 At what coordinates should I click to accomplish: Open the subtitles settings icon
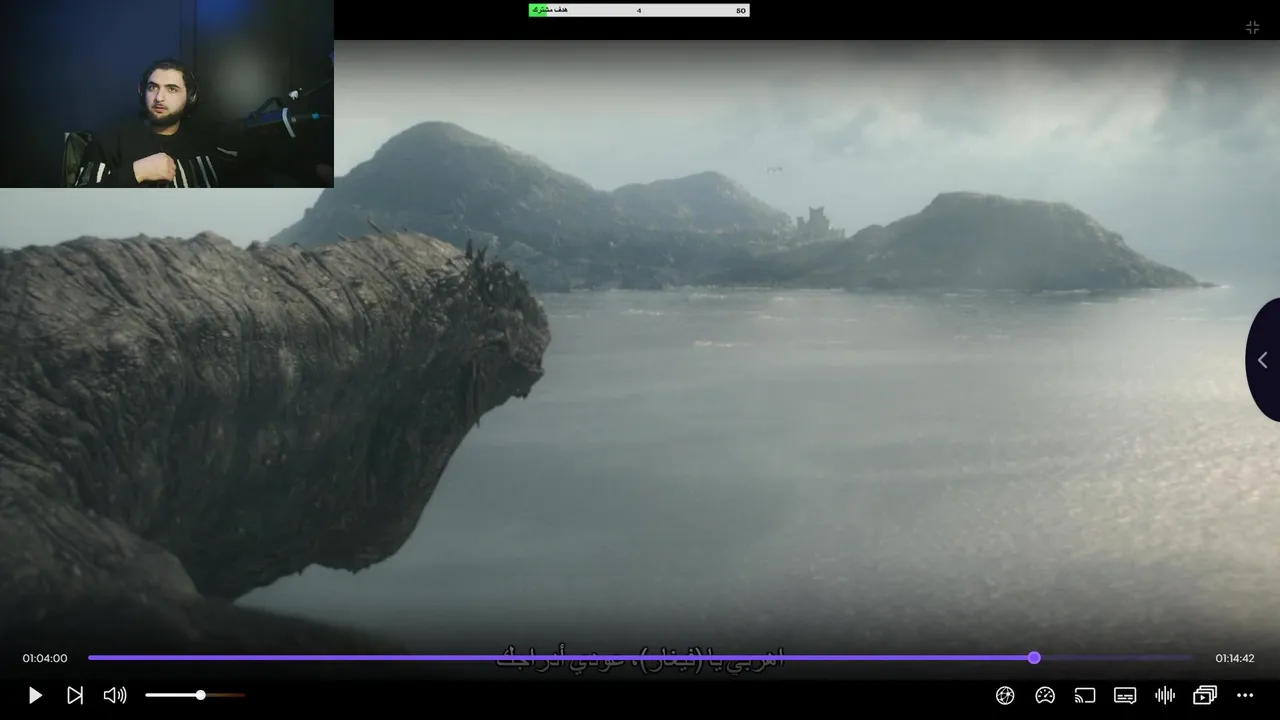[1125, 695]
